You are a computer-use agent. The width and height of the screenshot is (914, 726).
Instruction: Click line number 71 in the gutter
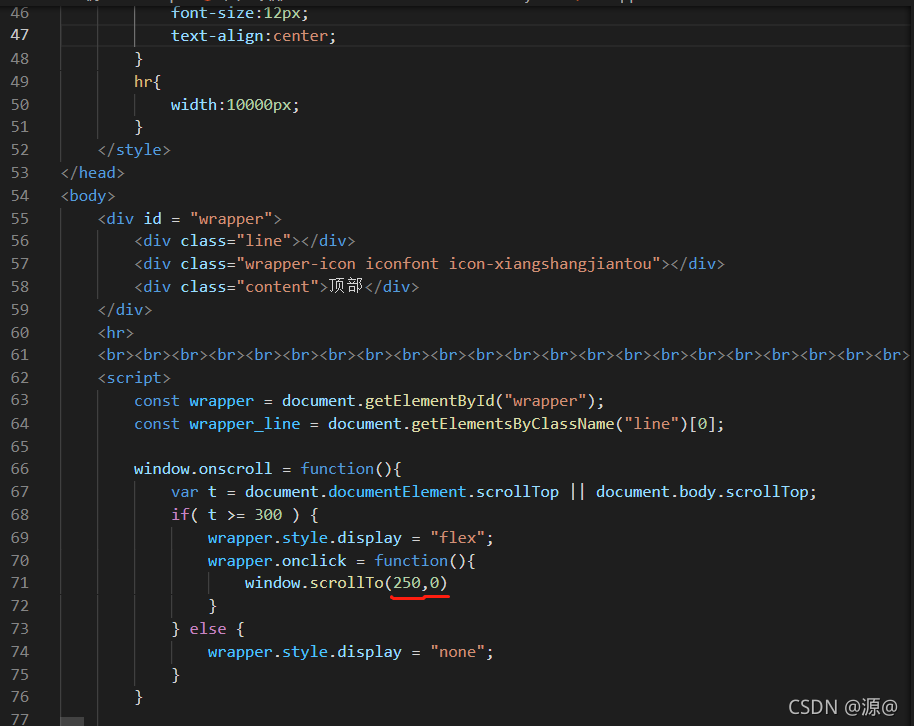[x=19, y=583]
